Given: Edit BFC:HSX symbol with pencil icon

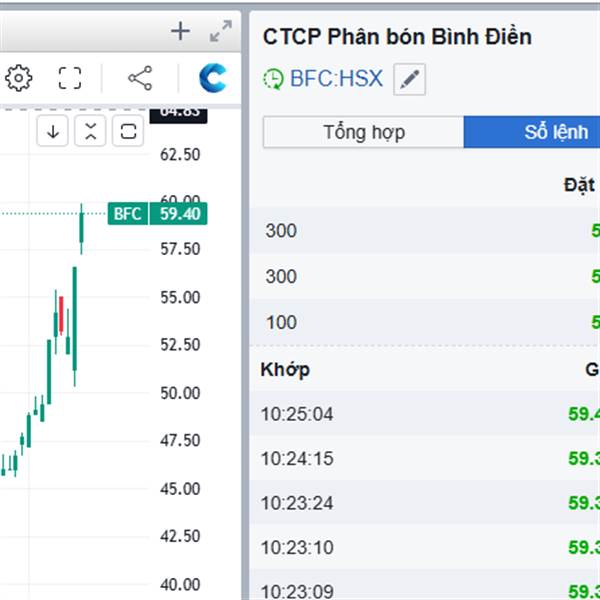Looking at the screenshot, I should tap(409, 79).
